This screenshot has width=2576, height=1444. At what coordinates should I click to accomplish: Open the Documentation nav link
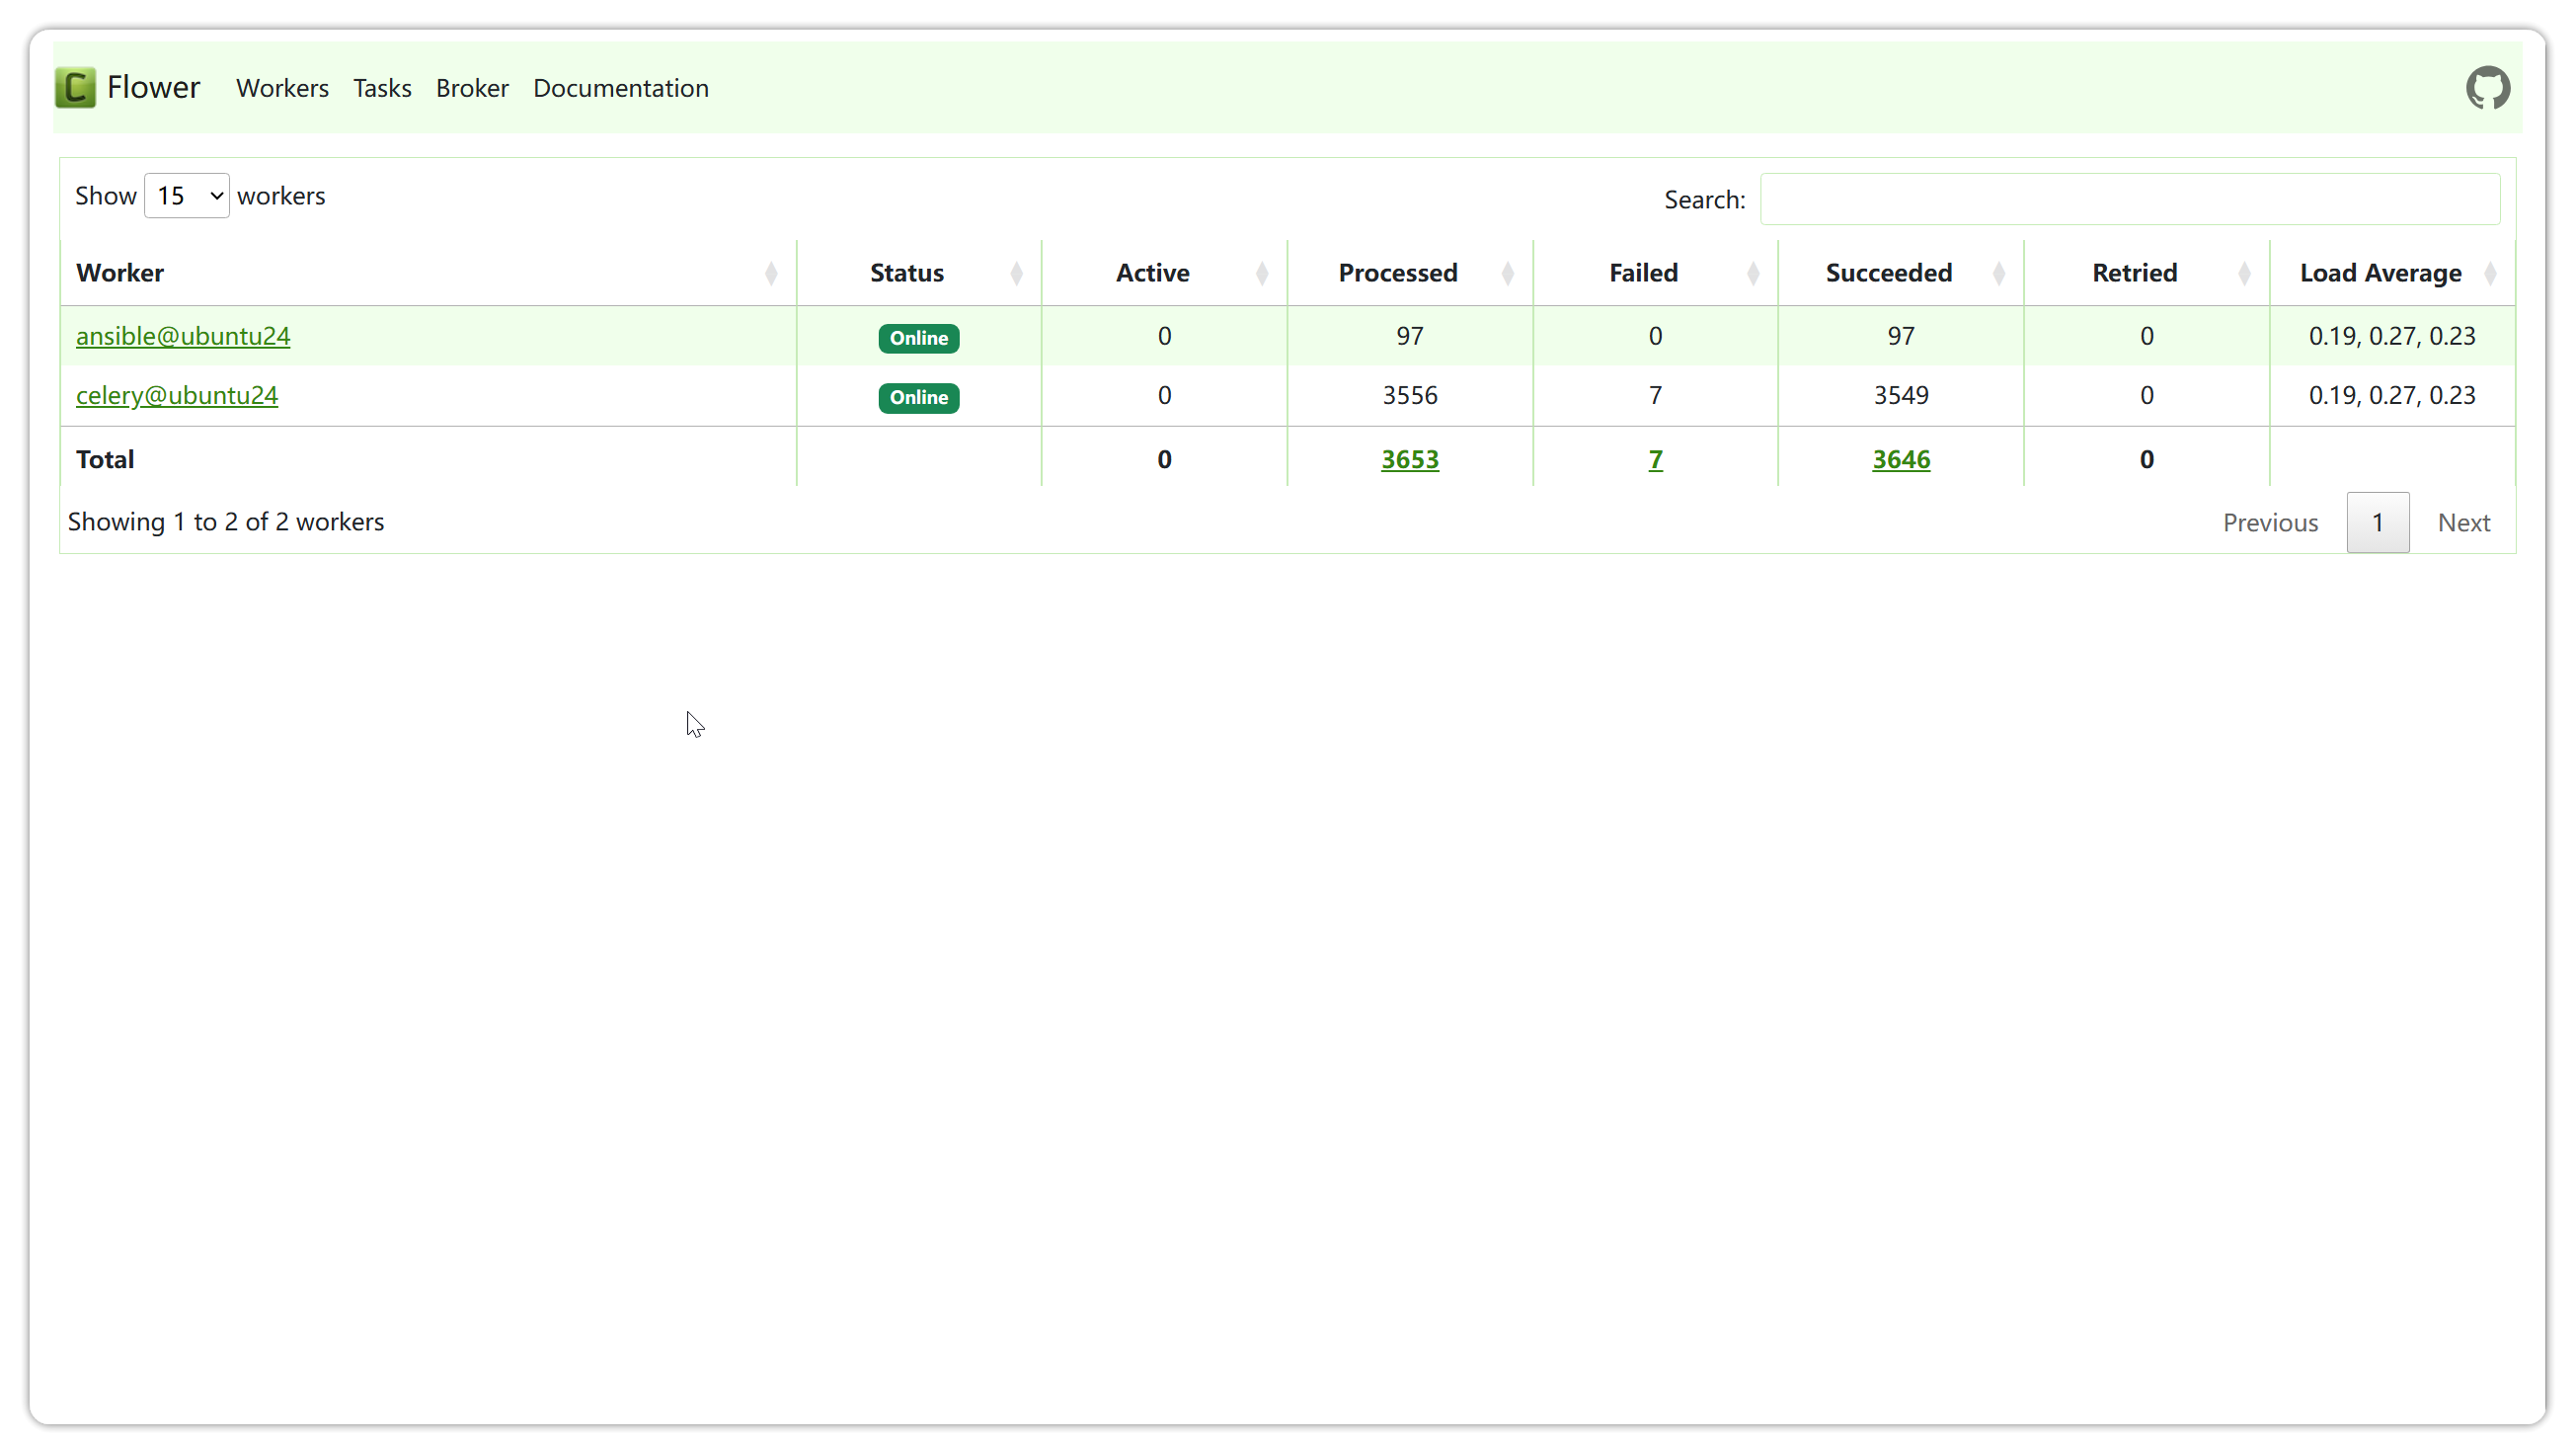click(620, 88)
